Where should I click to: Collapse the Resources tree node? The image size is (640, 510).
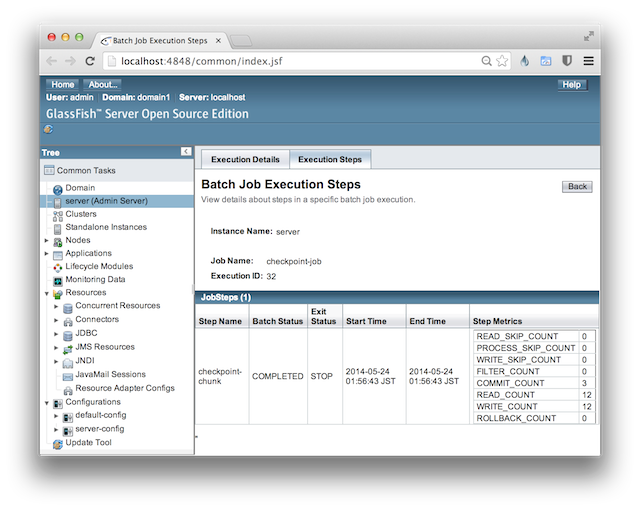46,293
